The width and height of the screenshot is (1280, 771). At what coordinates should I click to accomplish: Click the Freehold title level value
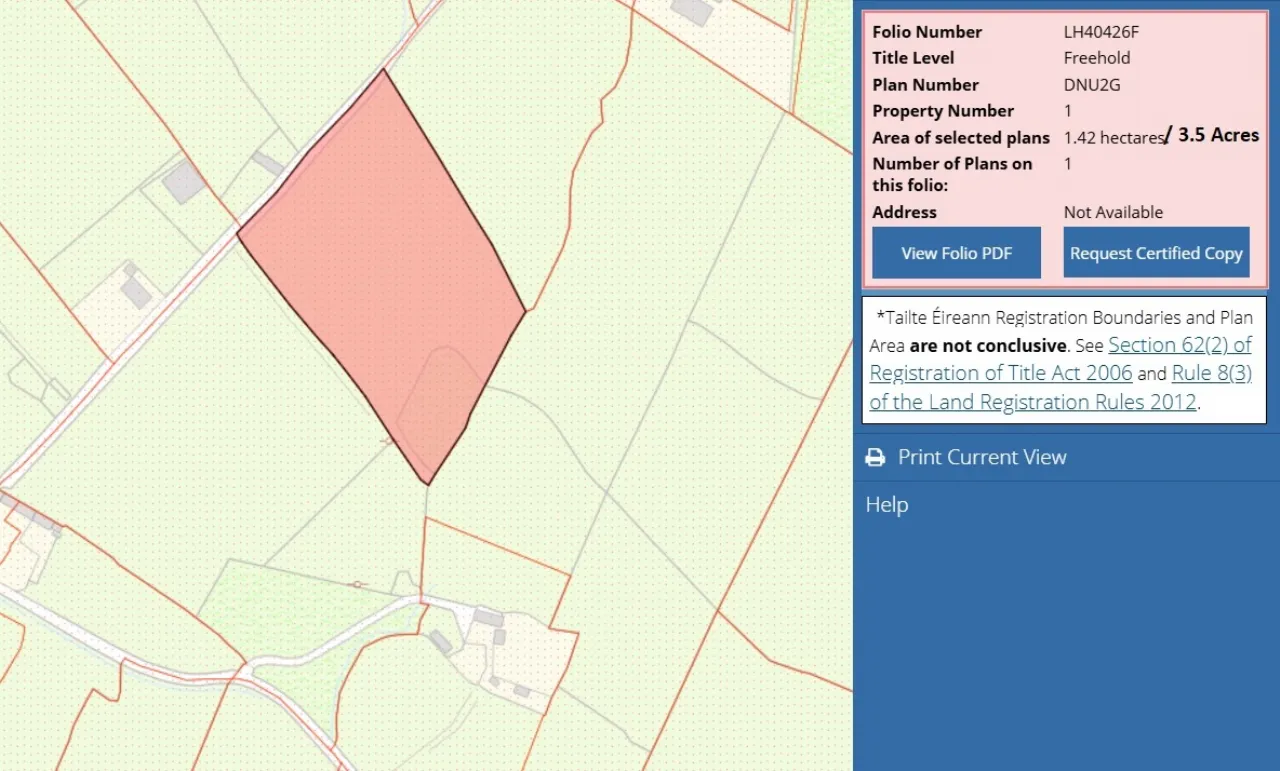click(x=1097, y=57)
